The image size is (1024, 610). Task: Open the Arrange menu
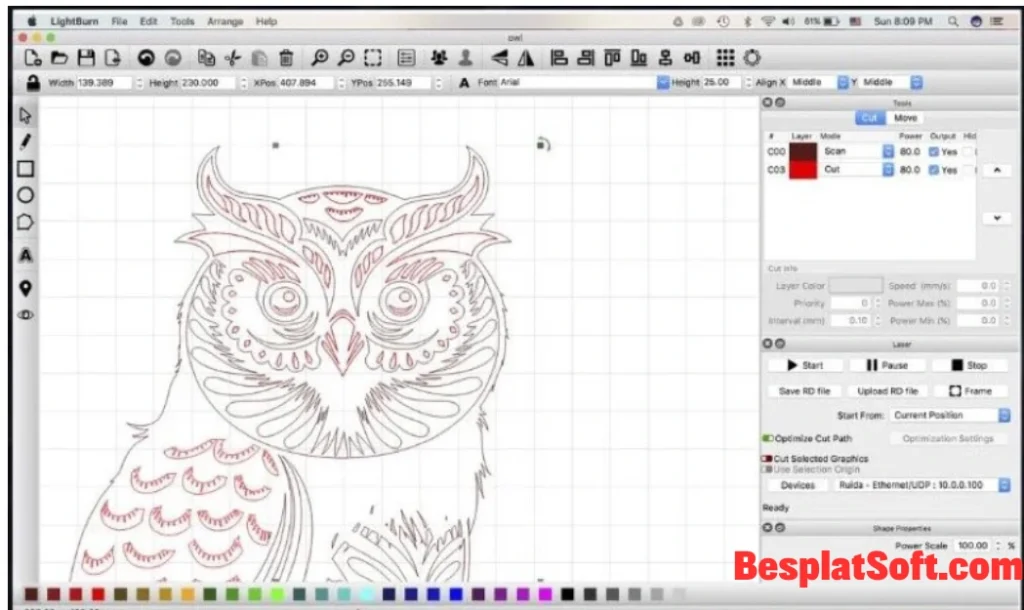[224, 20]
